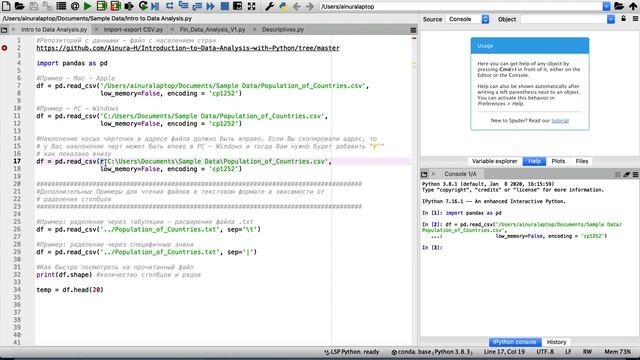Go back to previous cursor position
The width and height of the screenshot is (640, 360).
point(297,6)
